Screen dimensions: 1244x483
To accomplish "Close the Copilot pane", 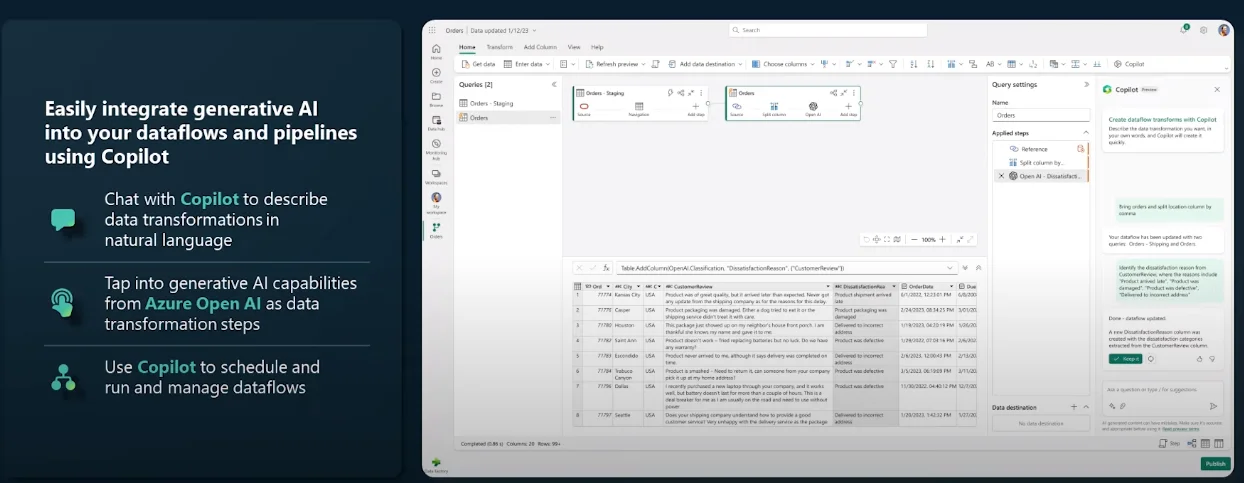I will coord(1217,89).
